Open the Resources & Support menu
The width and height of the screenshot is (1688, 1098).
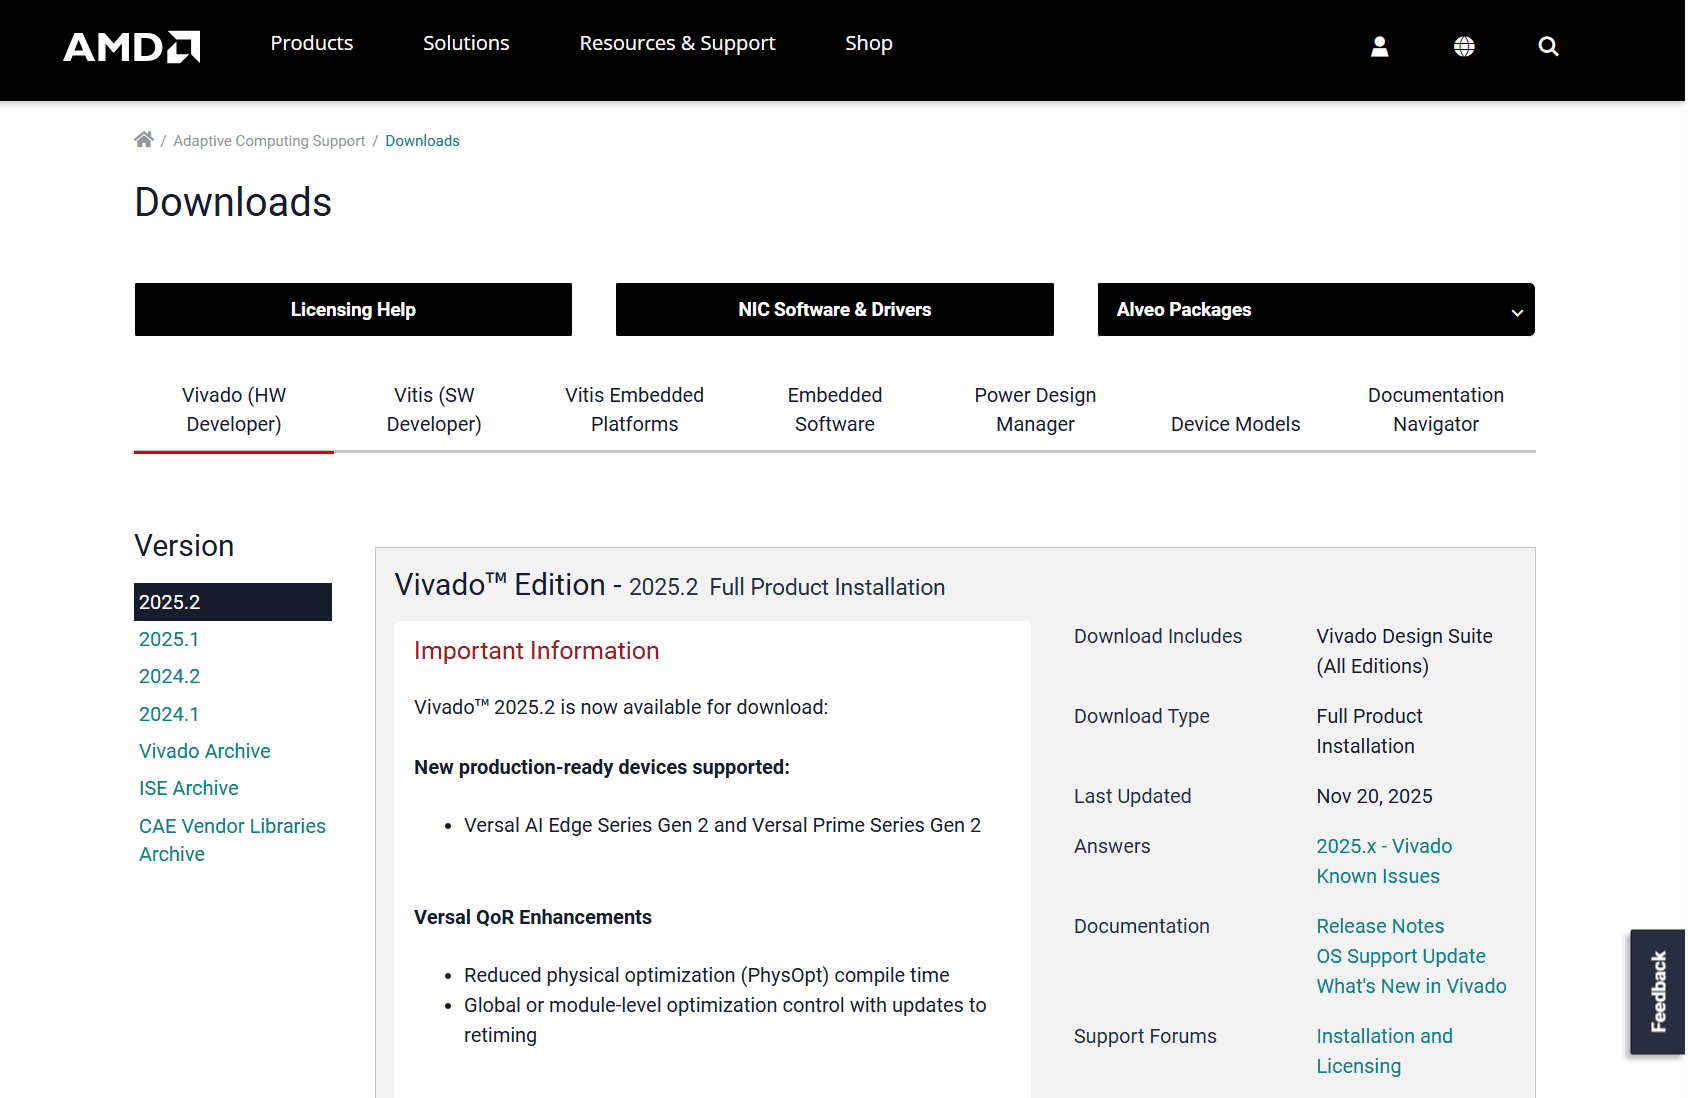click(x=677, y=43)
